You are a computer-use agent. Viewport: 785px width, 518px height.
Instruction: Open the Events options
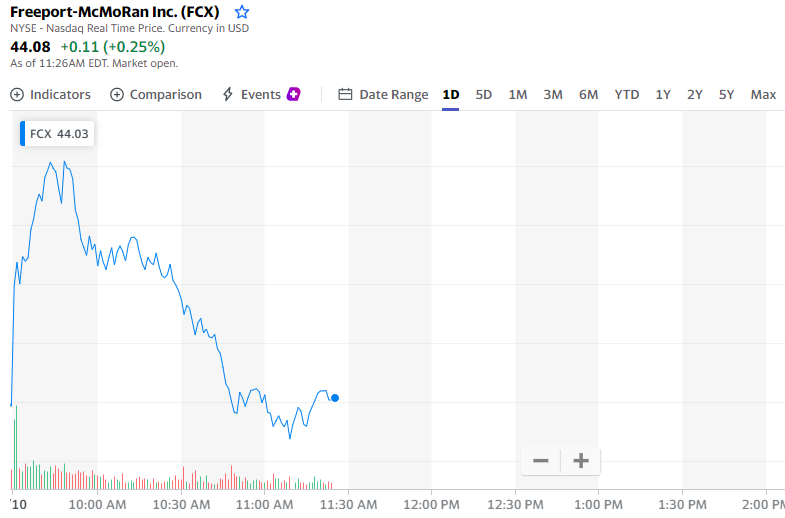[251, 94]
